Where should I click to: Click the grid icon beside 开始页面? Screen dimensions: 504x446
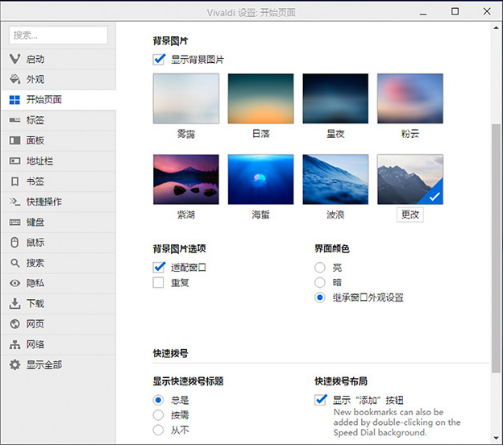point(15,100)
